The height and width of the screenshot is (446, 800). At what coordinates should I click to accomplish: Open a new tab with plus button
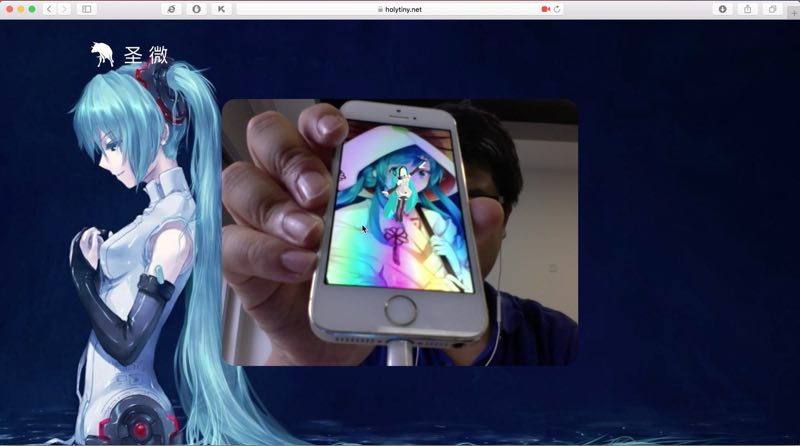(794, 13)
